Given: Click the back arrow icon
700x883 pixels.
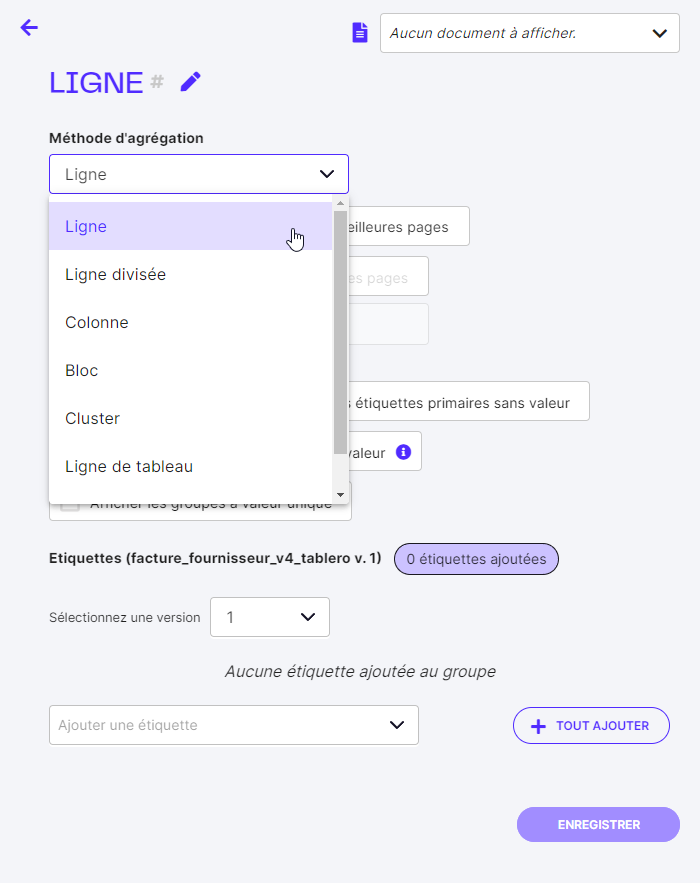Looking at the screenshot, I should tap(29, 28).
